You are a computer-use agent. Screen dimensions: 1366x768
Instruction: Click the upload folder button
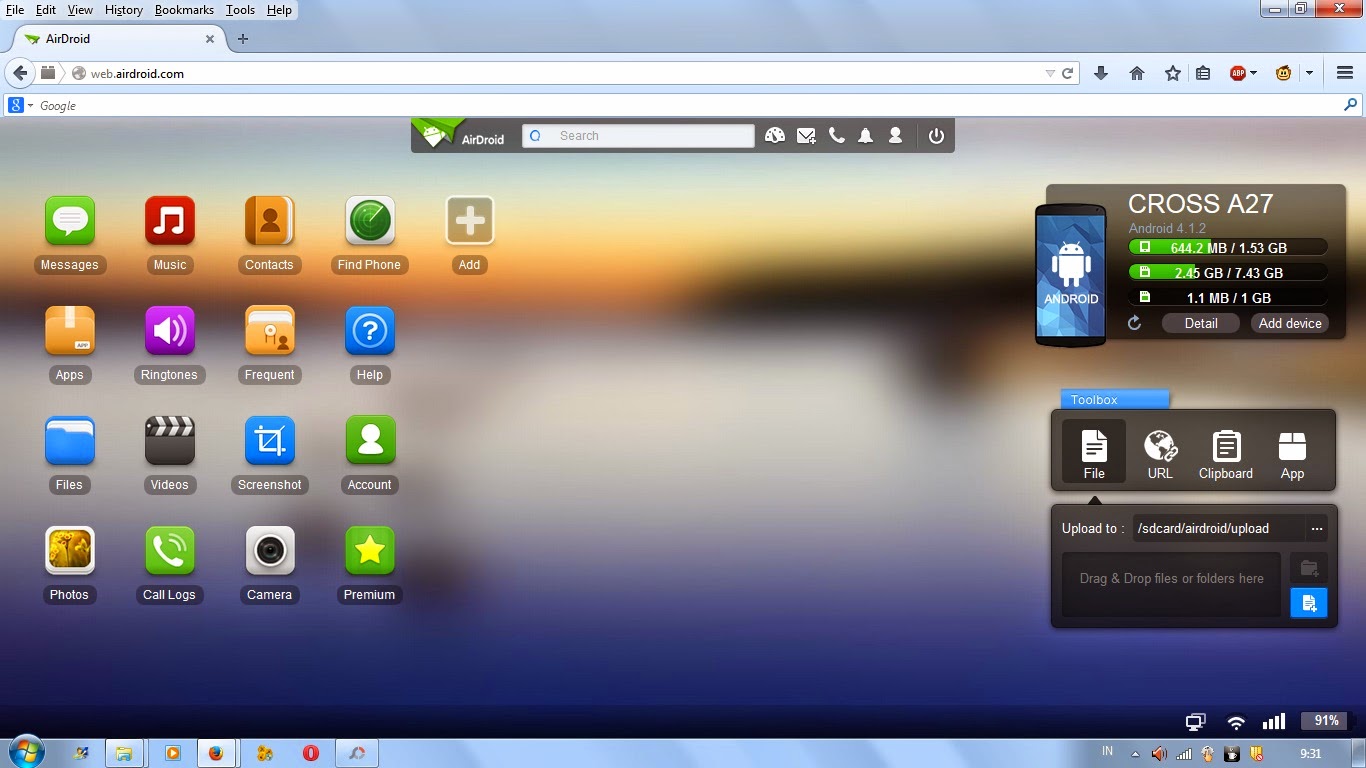[x=1309, y=569]
